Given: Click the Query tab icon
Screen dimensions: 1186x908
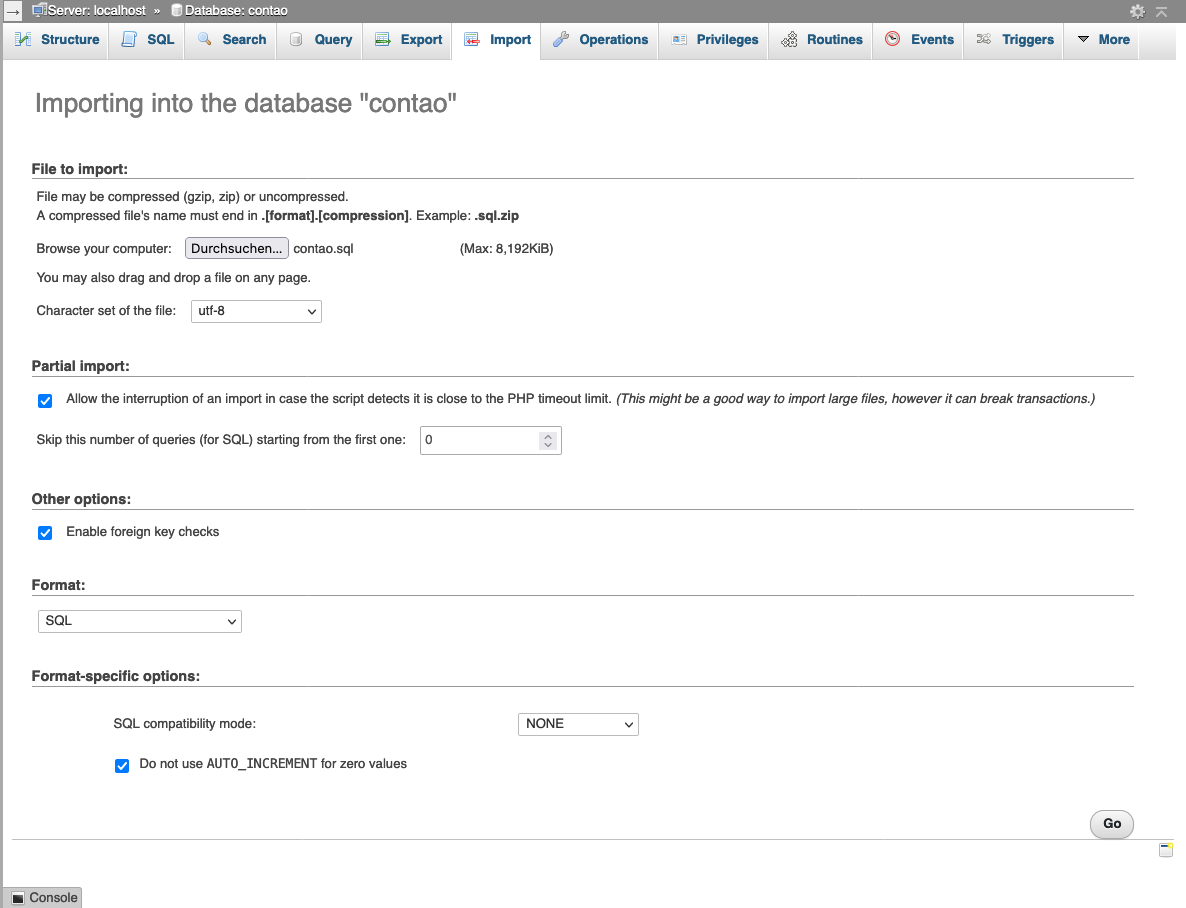Looking at the screenshot, I should coord(296,39).
